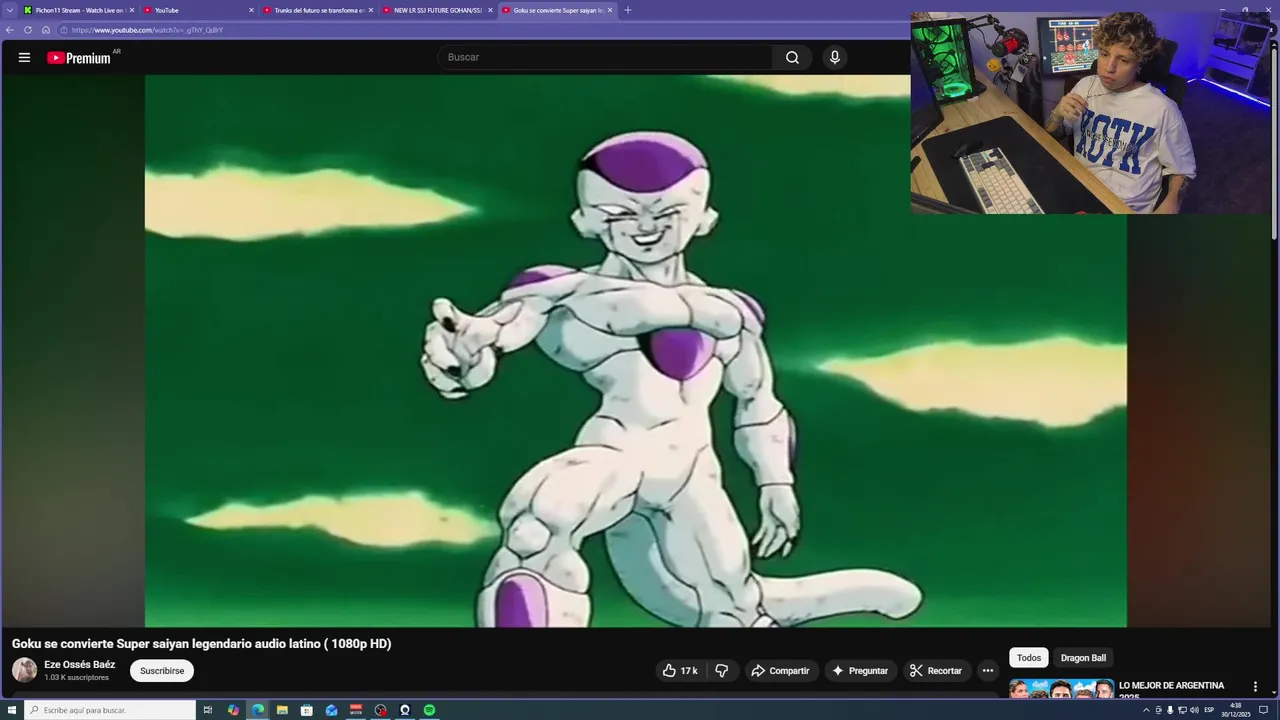Open OBS Studio taskbar icon
Image resolution: width=1280 pixels, height=720 pixels.
pyautogui.click(x=380, y=710)
